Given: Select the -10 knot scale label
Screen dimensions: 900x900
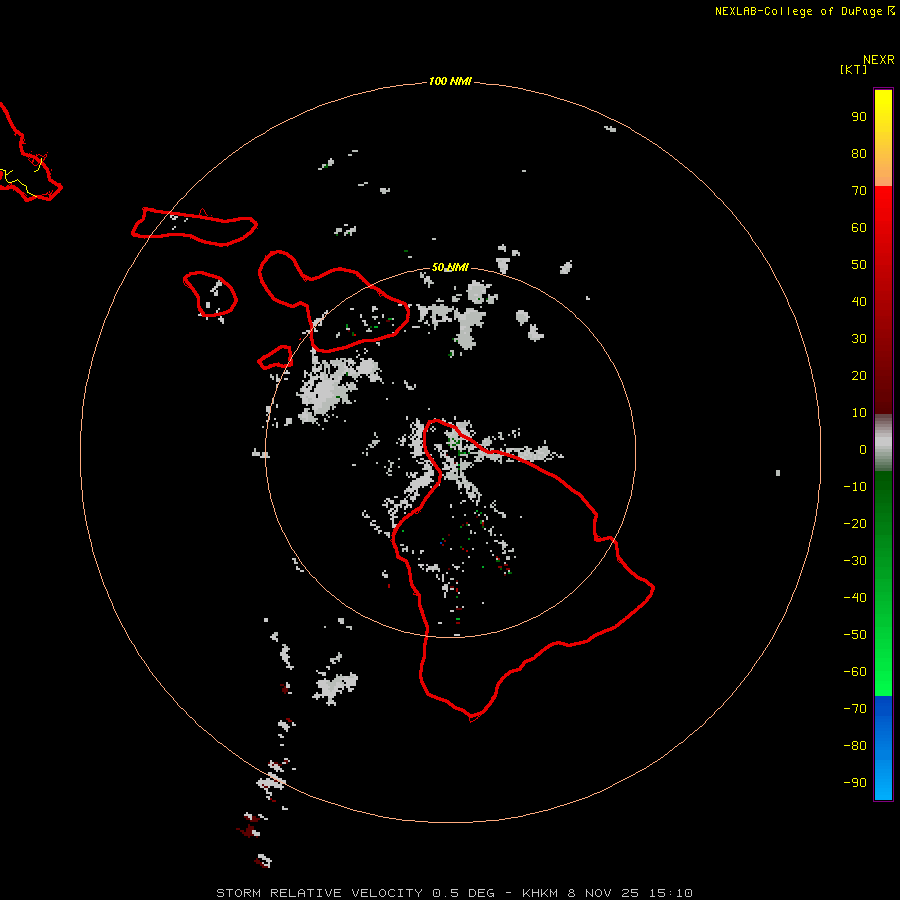Looking at the screenshot, I should [855, 487].
